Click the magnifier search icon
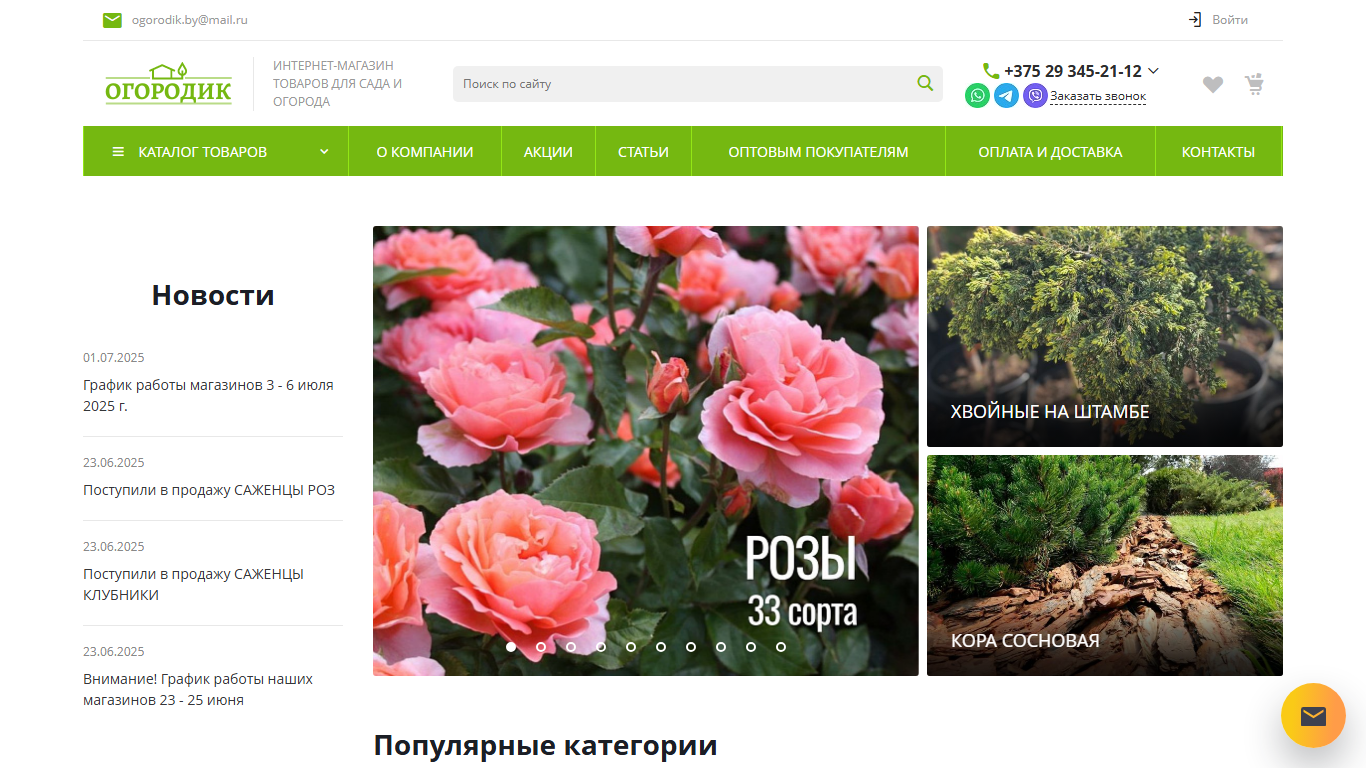 point(925,83)
